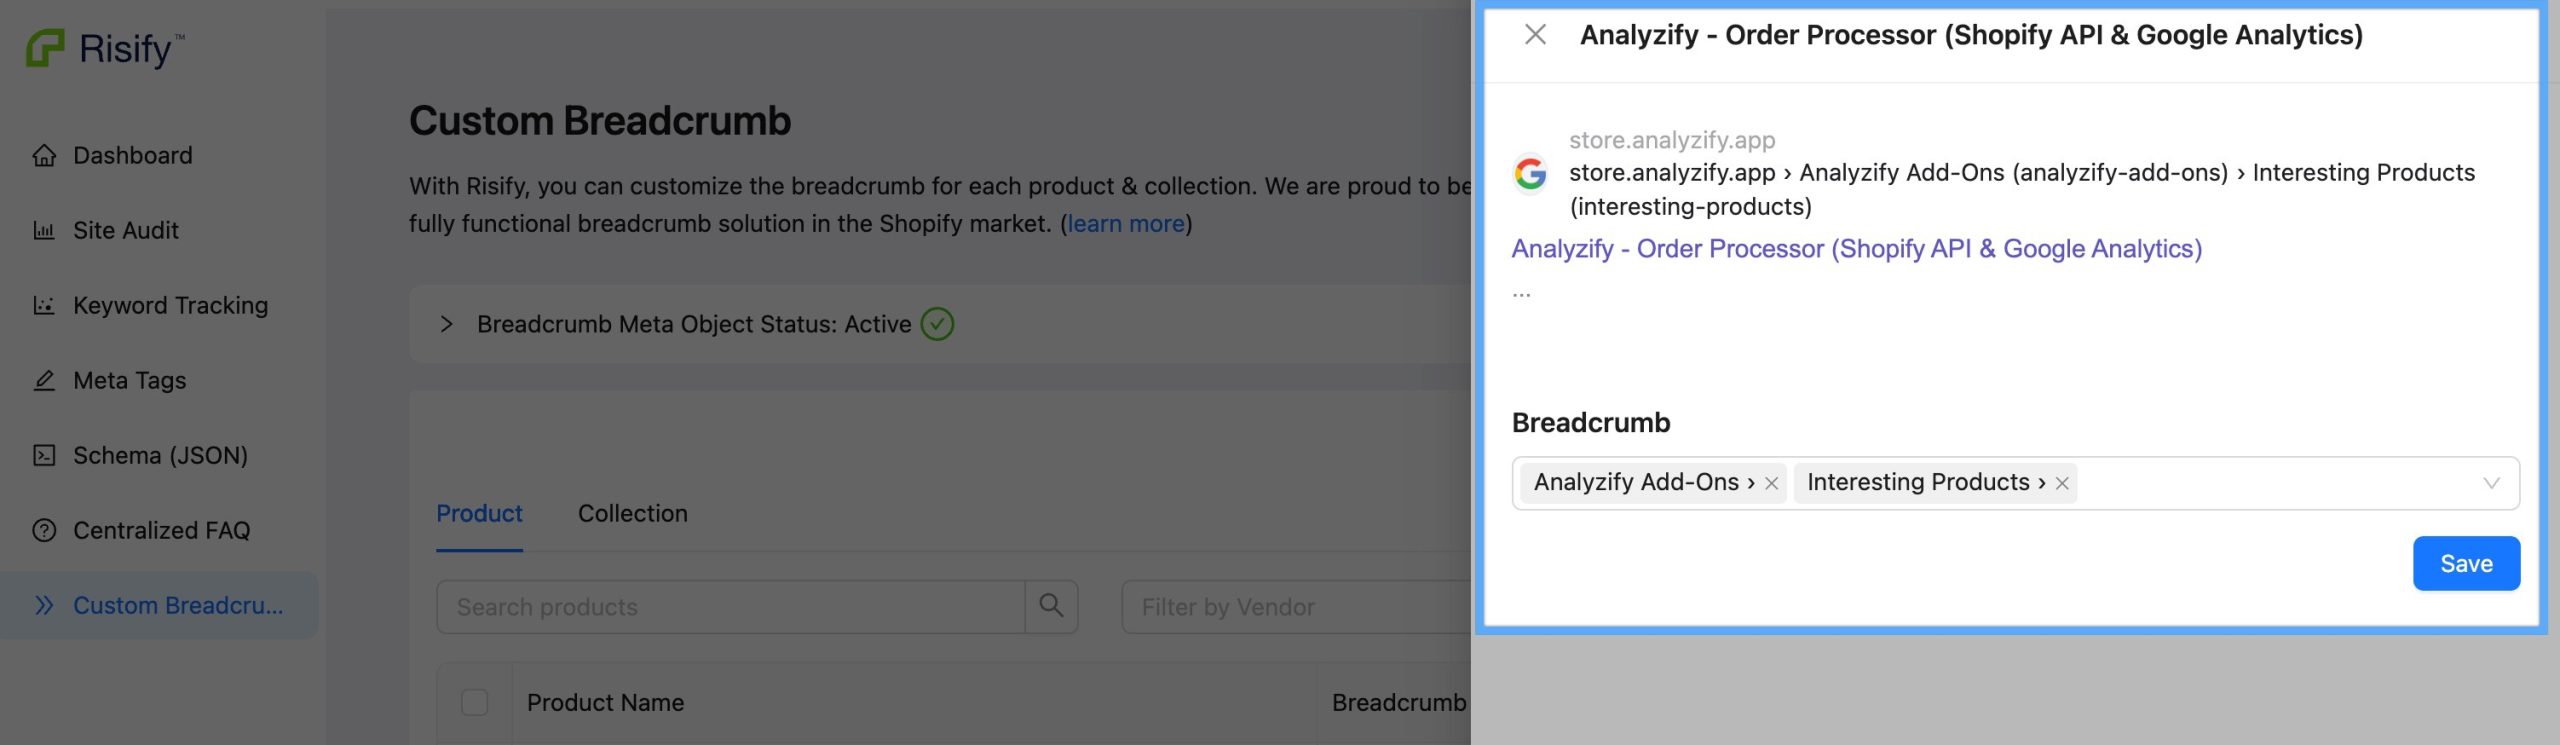Switch to the Collection tab
The image size is (2560, 745).
pyautogui.click(x=633, y=514)
